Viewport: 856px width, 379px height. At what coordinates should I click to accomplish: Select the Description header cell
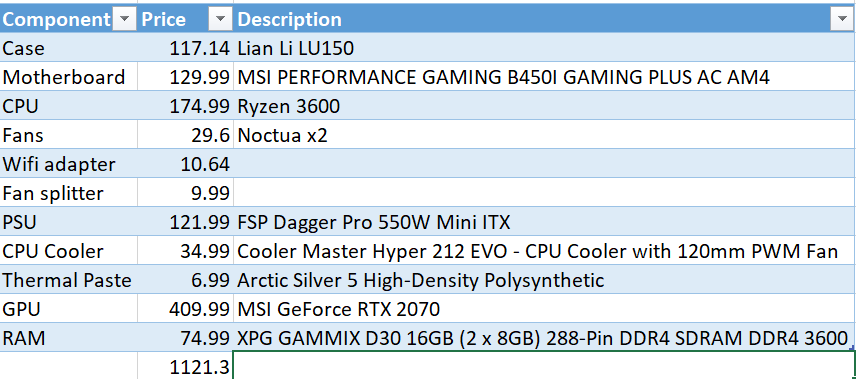tap(545, 20)
